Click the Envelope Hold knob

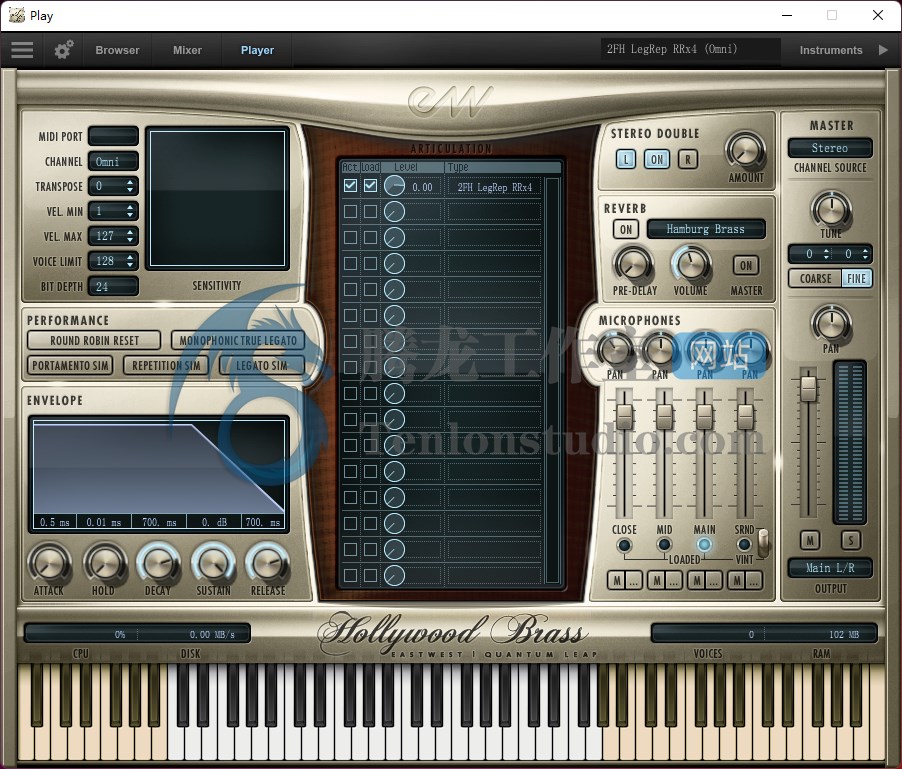(104, 564)
